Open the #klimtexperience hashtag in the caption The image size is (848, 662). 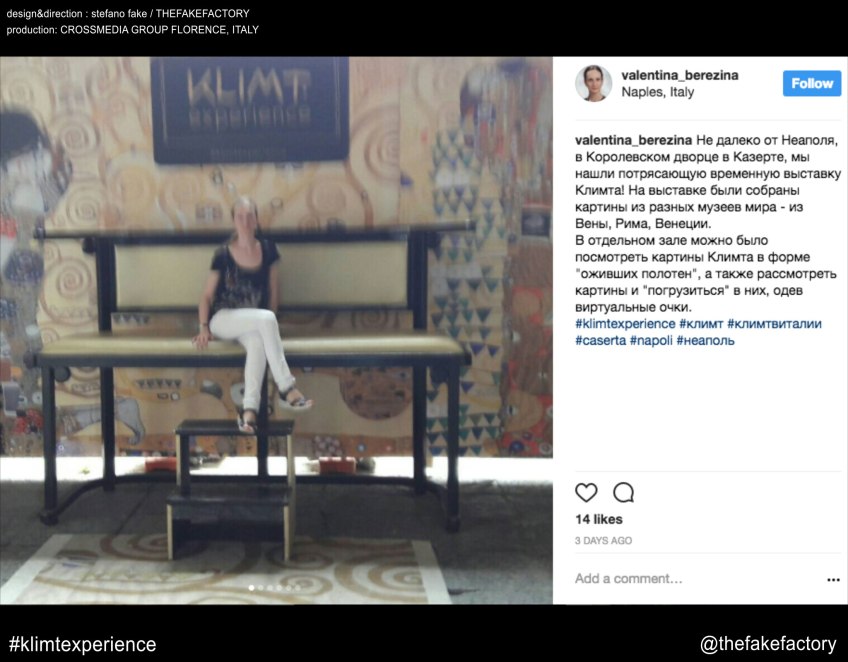pyautogui.click(x=625, y=323)
